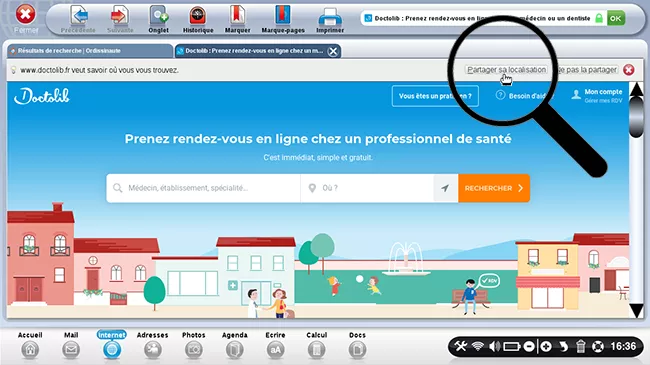Click the curved undo arrow in the tray
650x365 pixels.
[563, 346]
